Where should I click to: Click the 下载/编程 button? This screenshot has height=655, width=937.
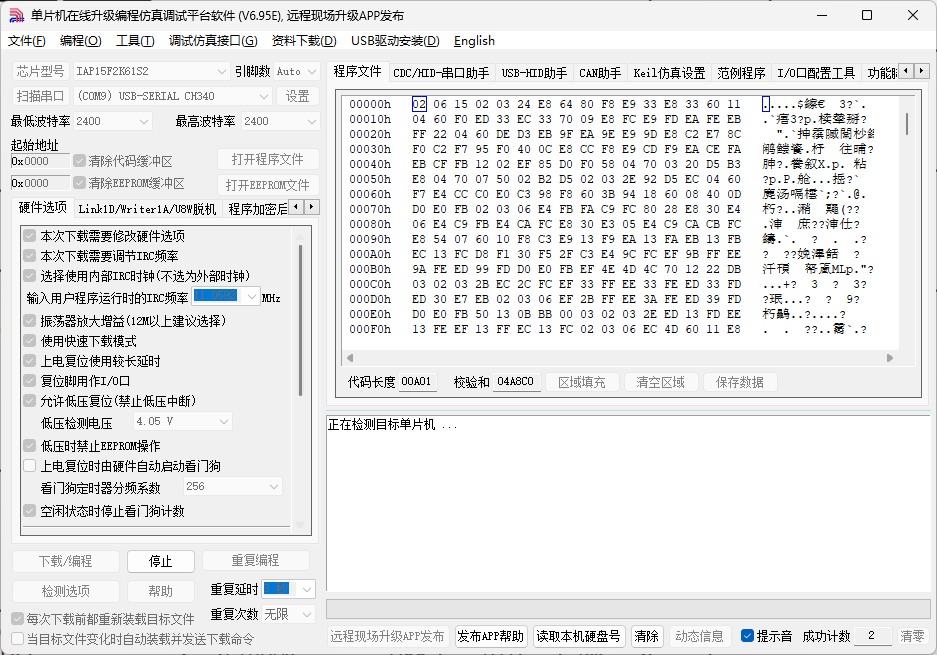66,561
